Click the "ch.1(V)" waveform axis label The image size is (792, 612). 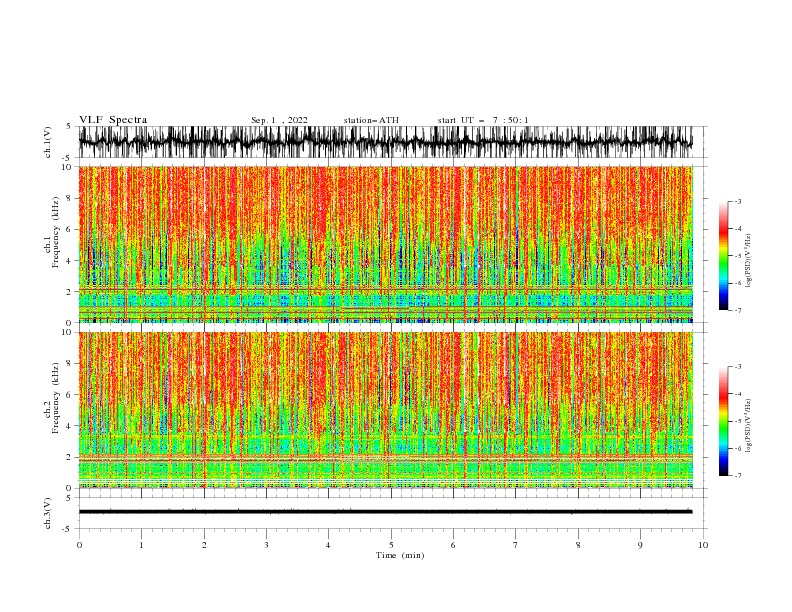(x=48, y=142)
